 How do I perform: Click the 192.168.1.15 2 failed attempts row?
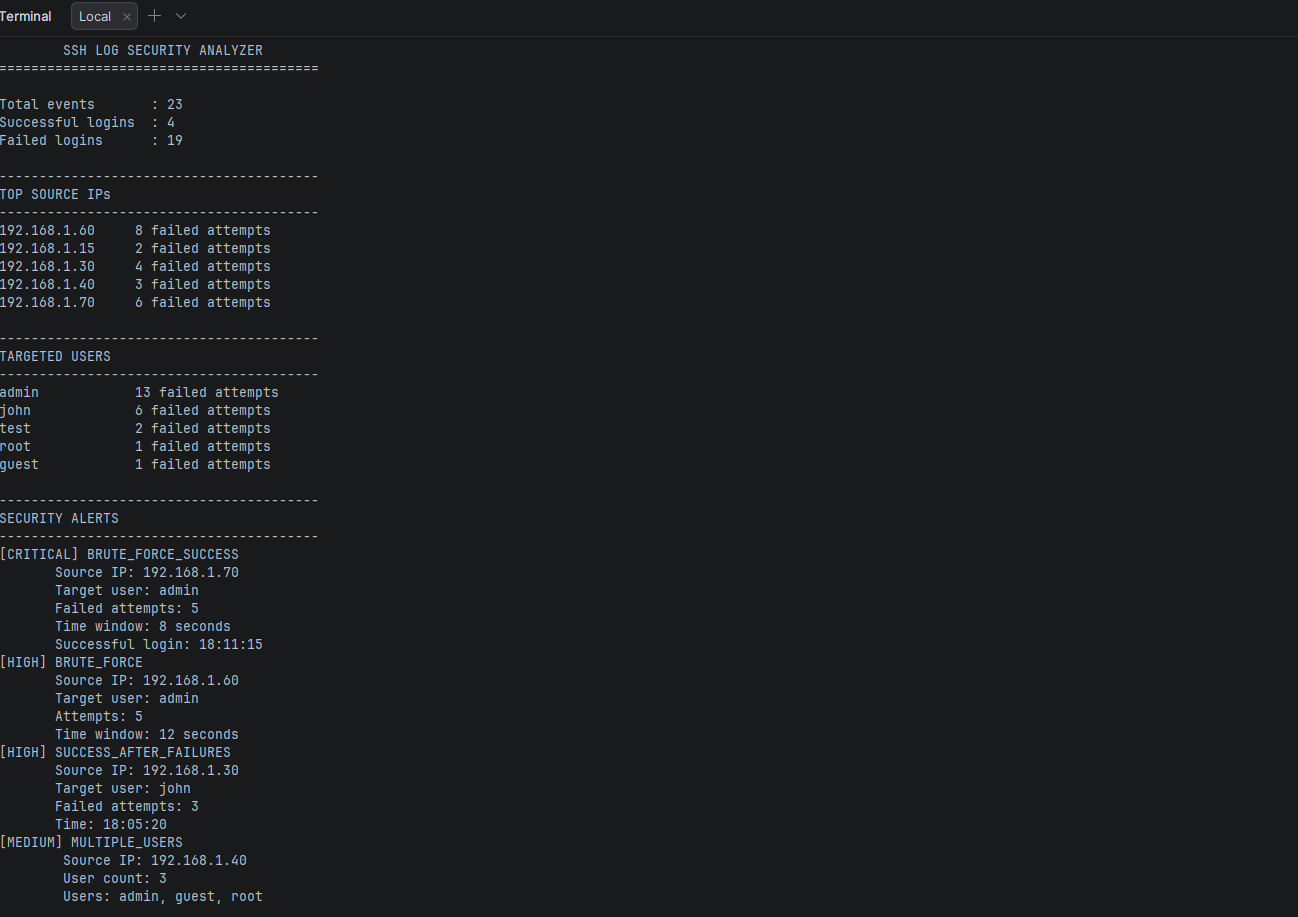135,248
